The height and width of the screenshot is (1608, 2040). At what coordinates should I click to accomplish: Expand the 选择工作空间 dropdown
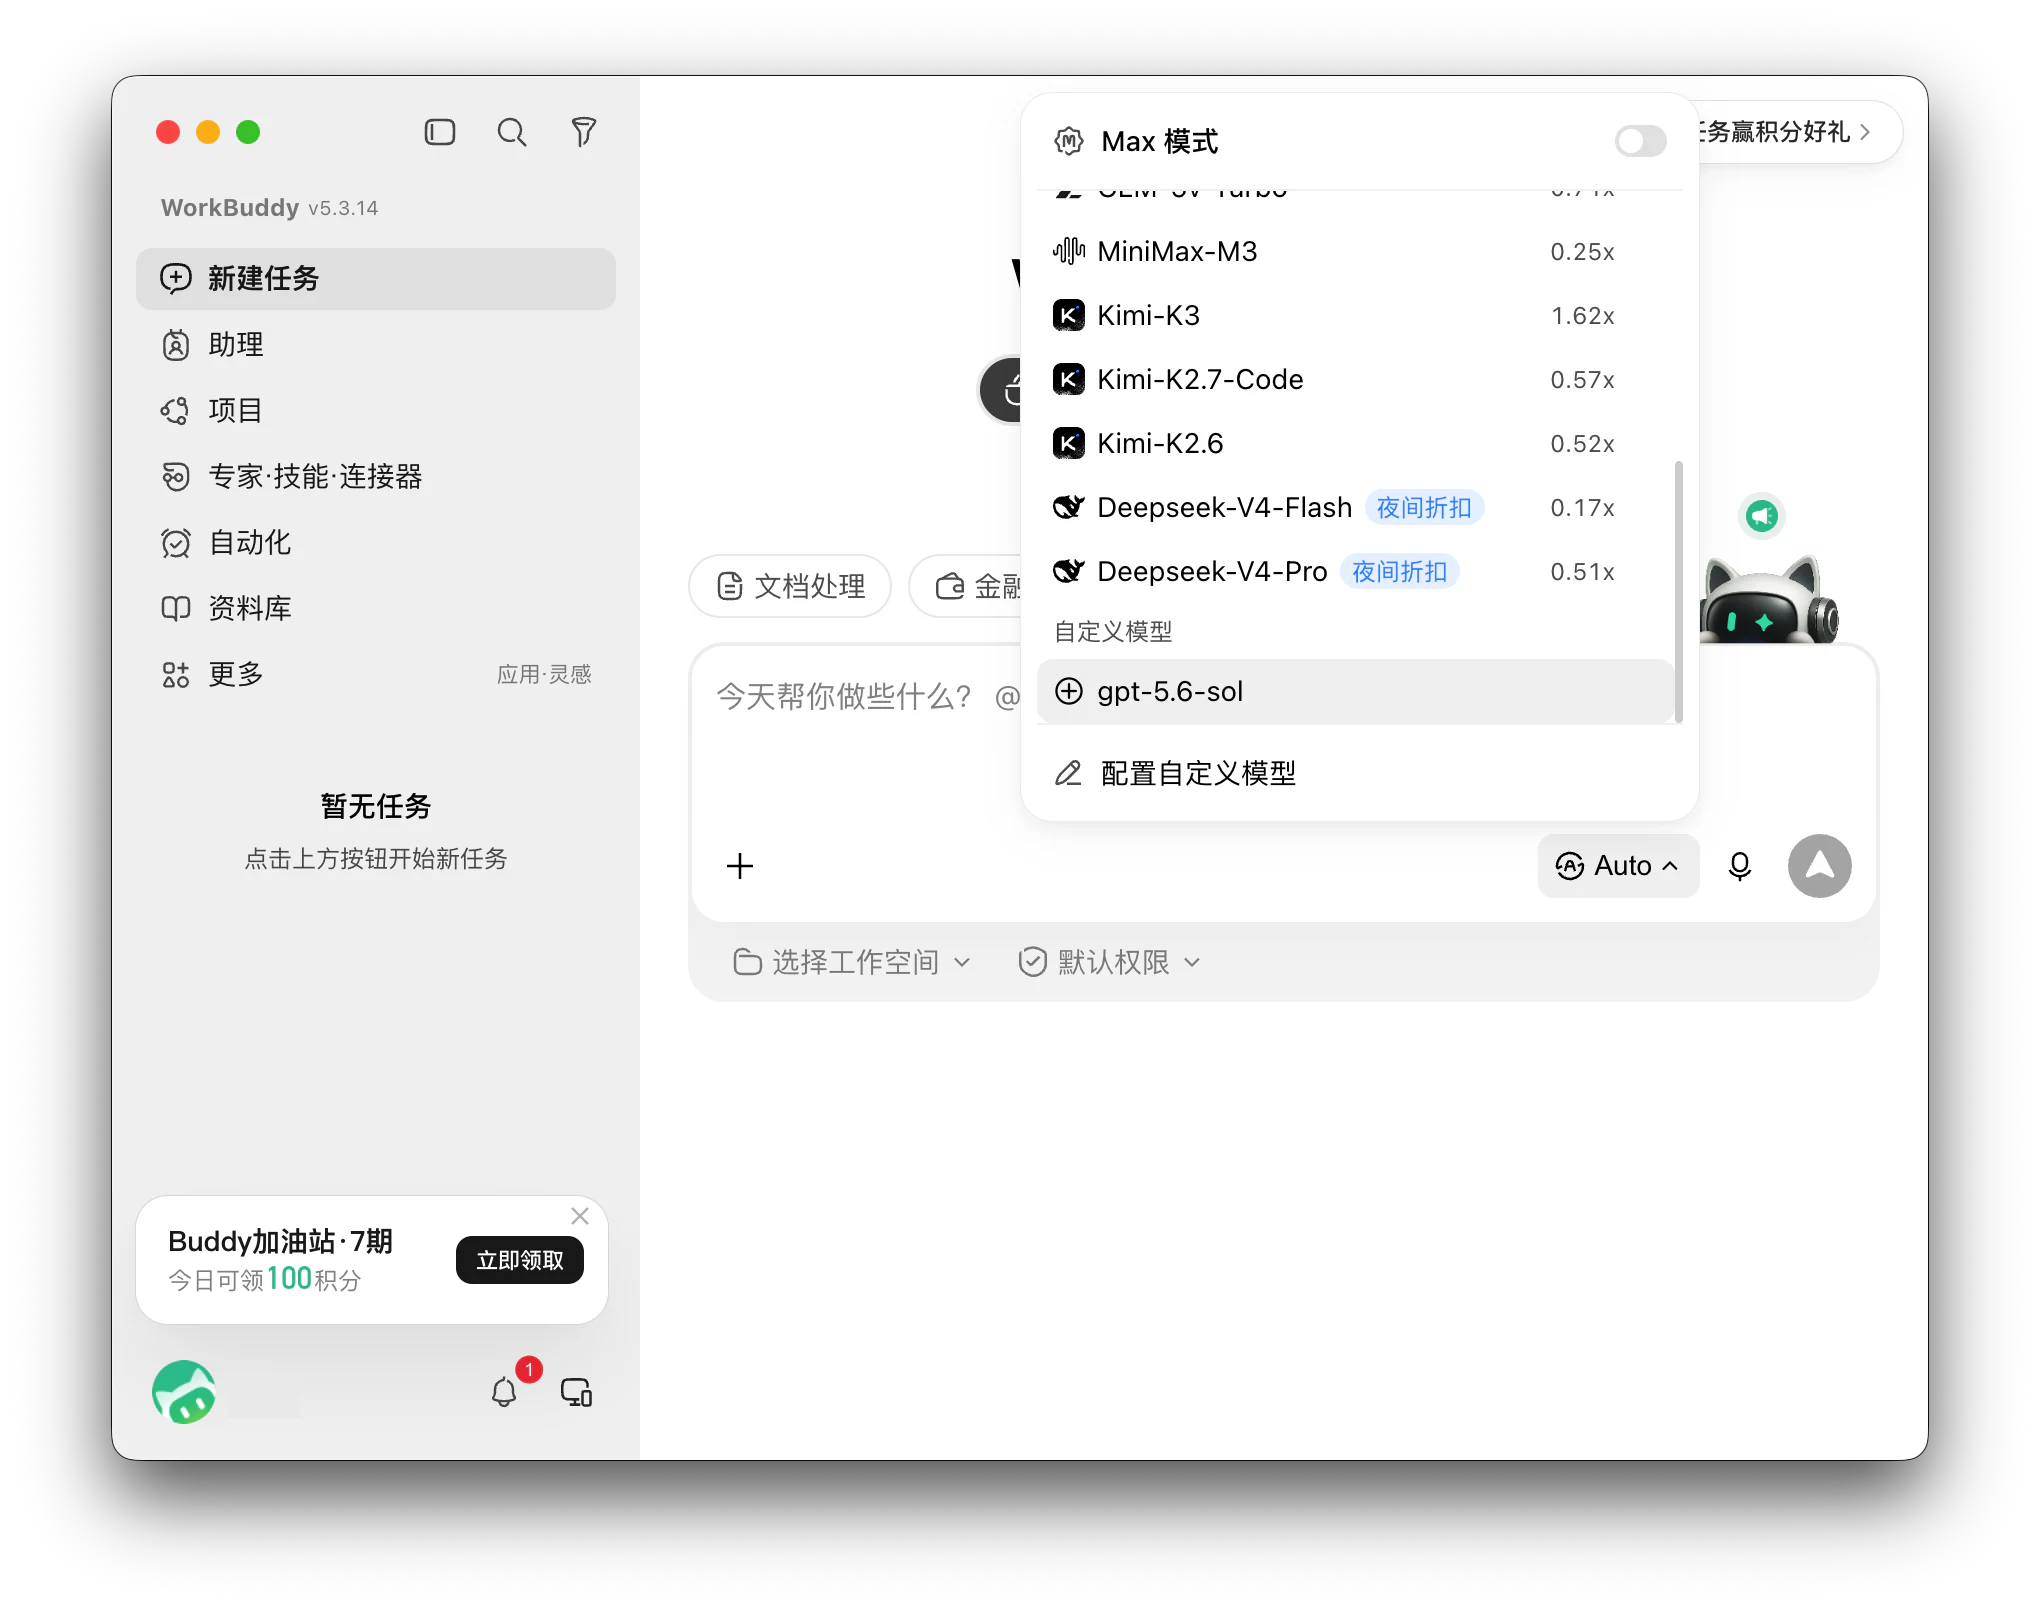click(852, 962)
